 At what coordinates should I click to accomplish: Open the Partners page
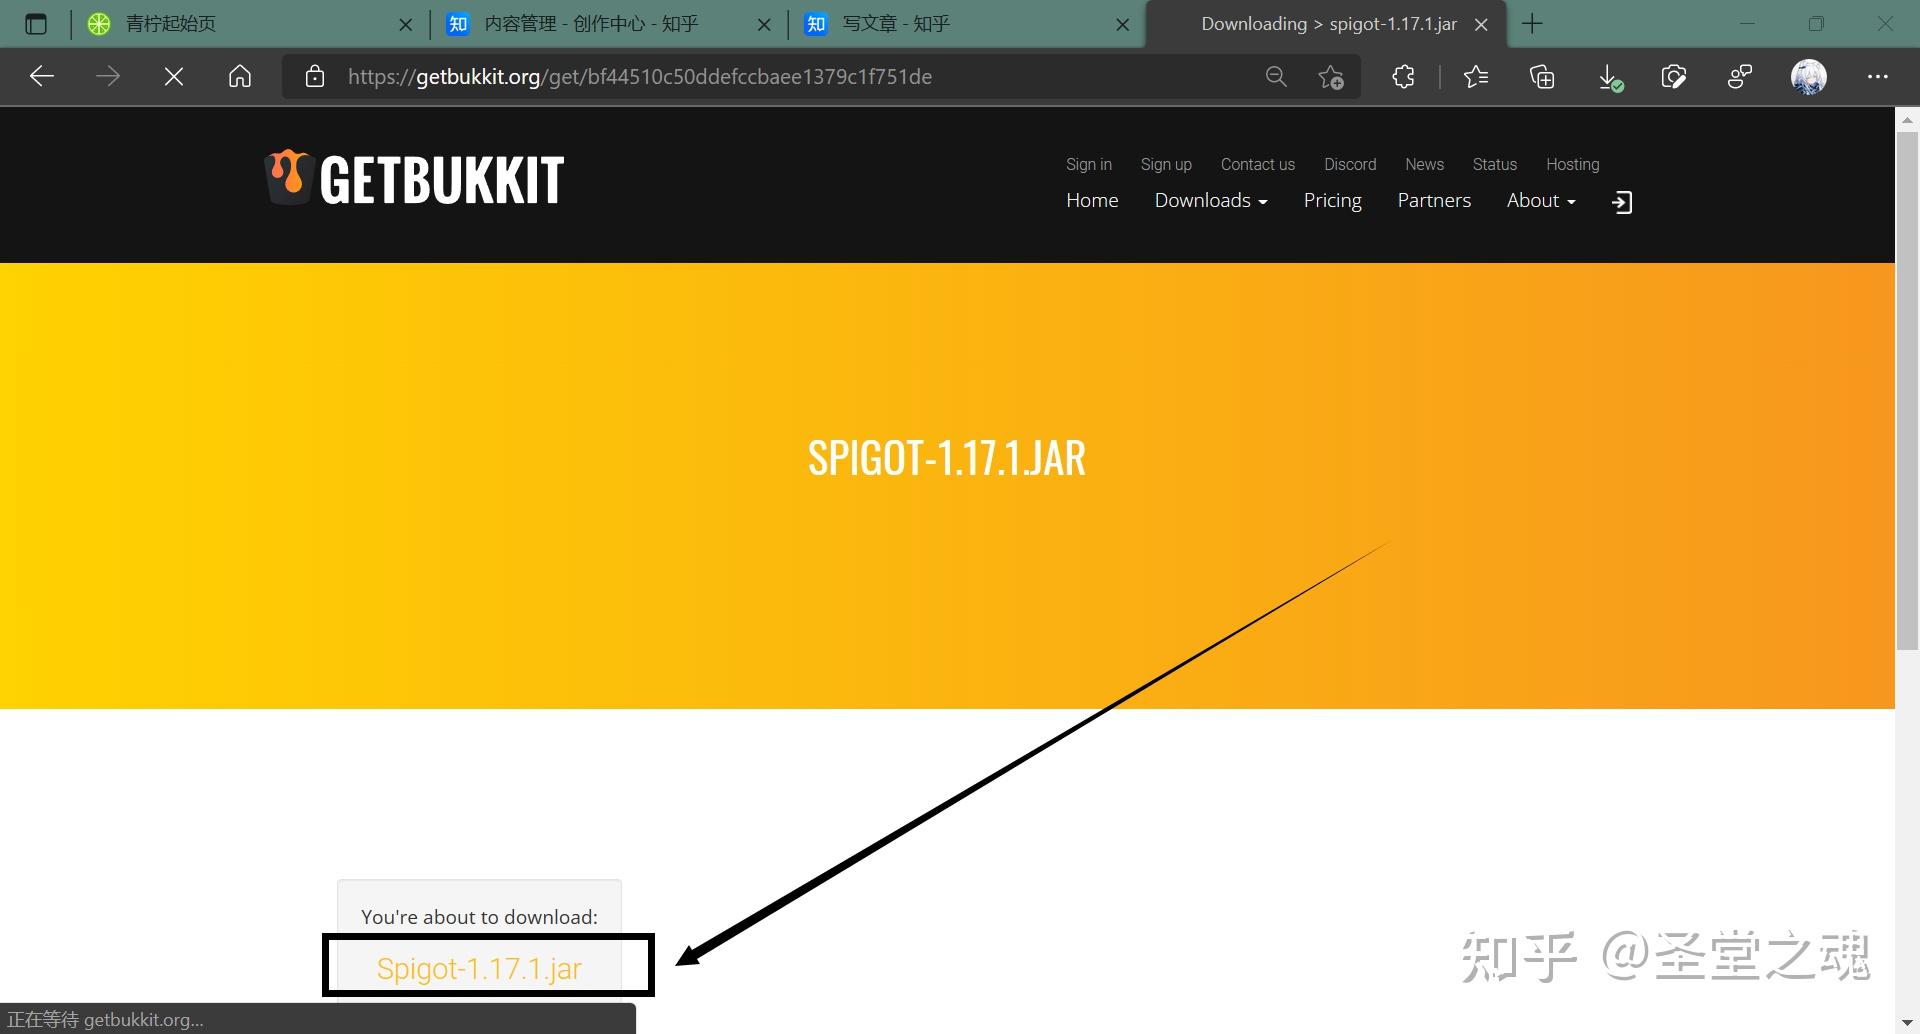[x=1434, y=200]
